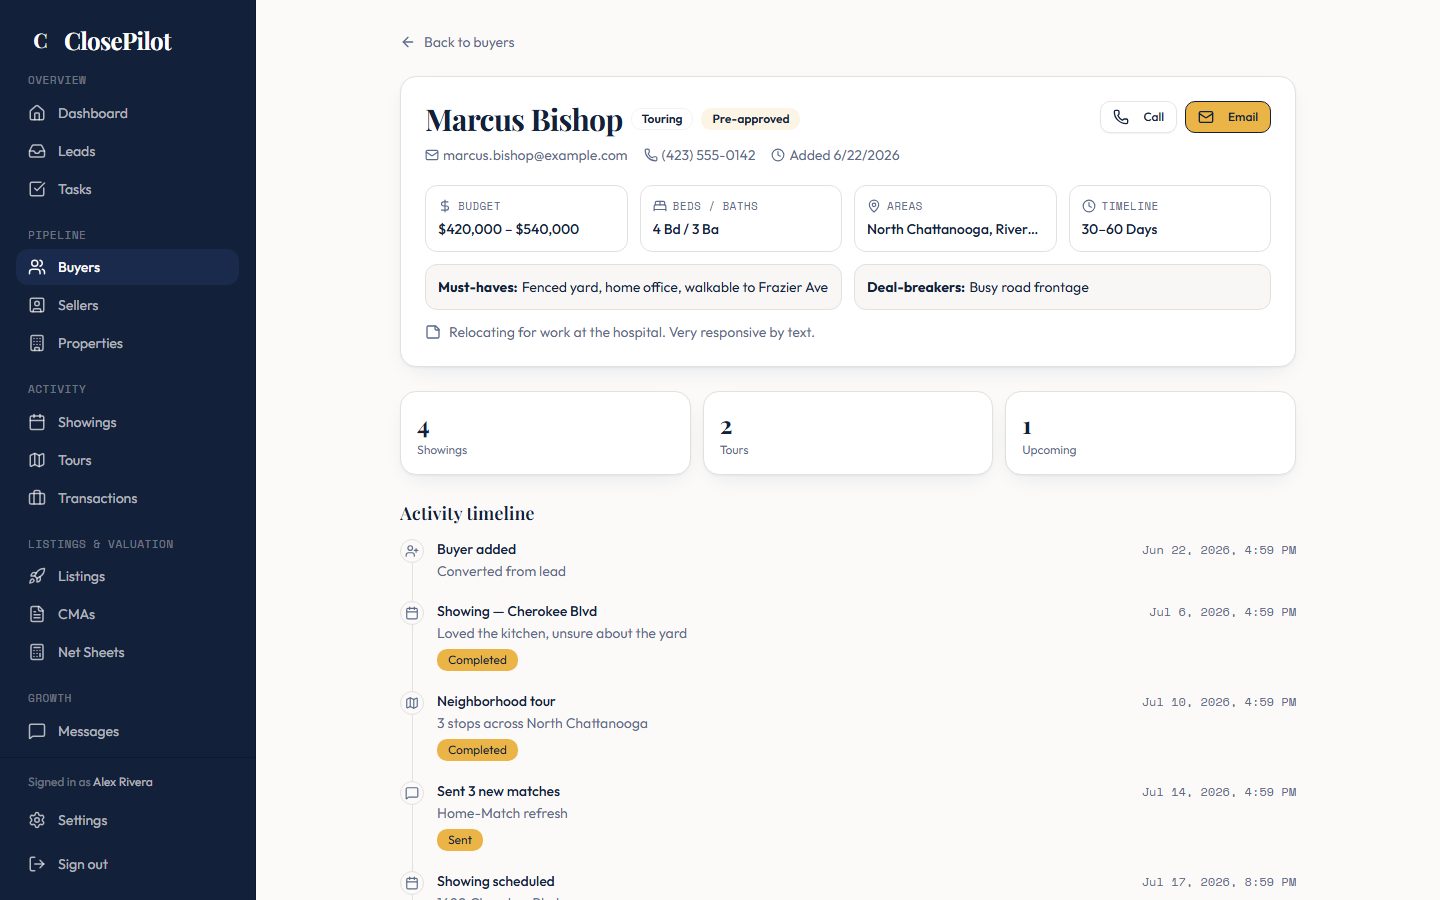Click the Settings gear icon

tap(37, 820)
